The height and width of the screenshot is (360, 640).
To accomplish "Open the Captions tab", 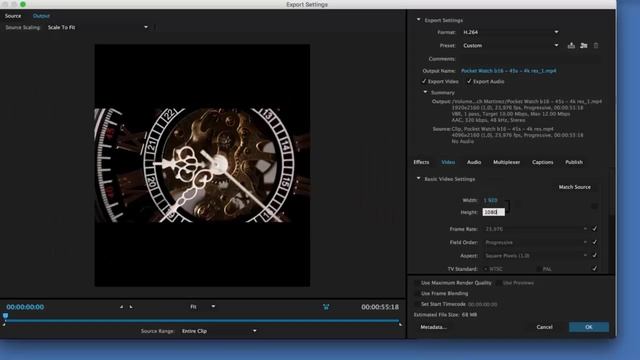I will (x=542, y=162).
